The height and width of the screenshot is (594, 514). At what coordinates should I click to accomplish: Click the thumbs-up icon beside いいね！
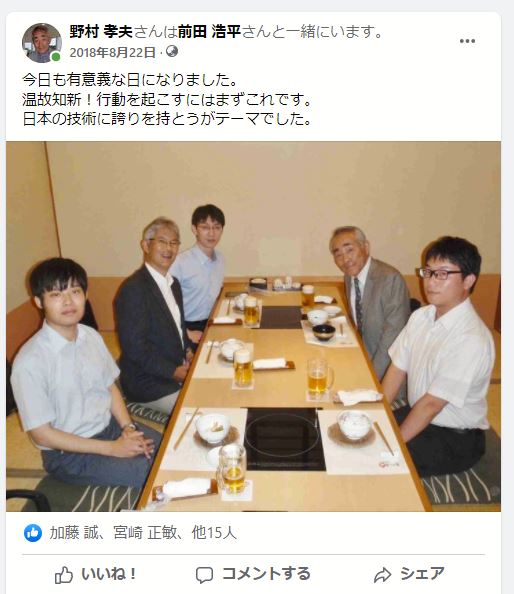[x=64, y=575]
